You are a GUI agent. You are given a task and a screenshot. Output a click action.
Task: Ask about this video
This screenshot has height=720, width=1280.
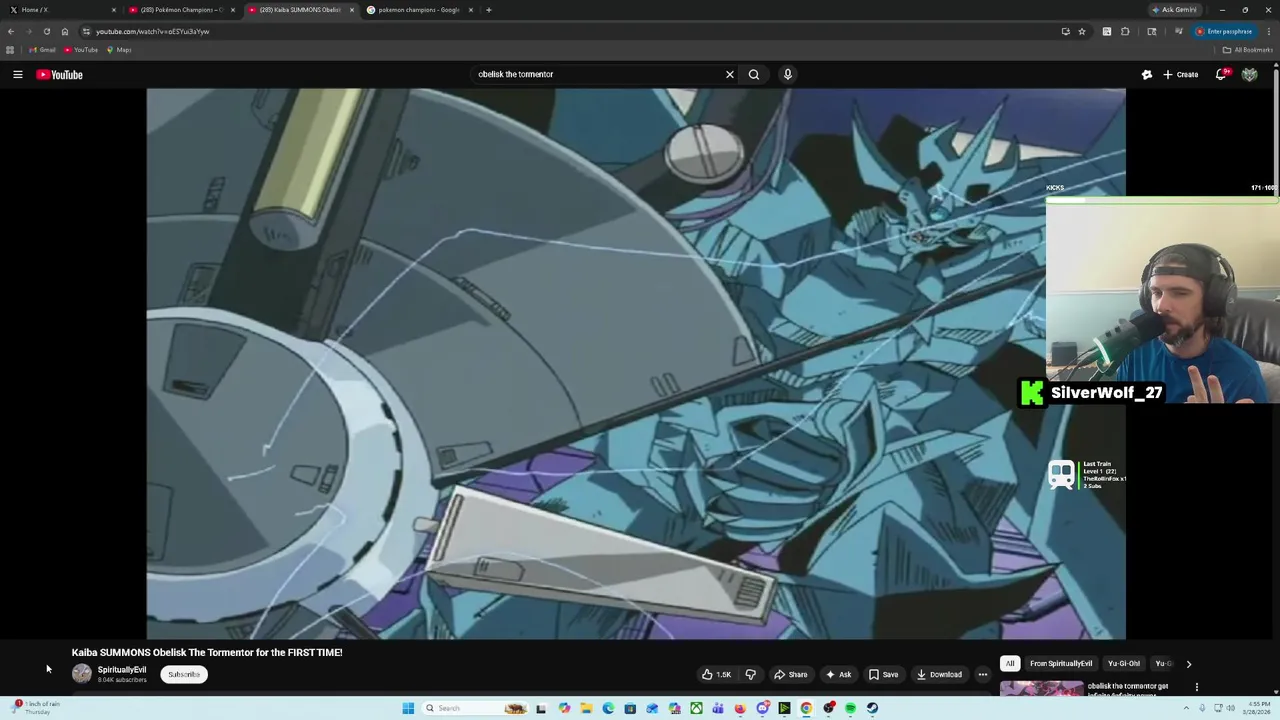pos(838,674)
